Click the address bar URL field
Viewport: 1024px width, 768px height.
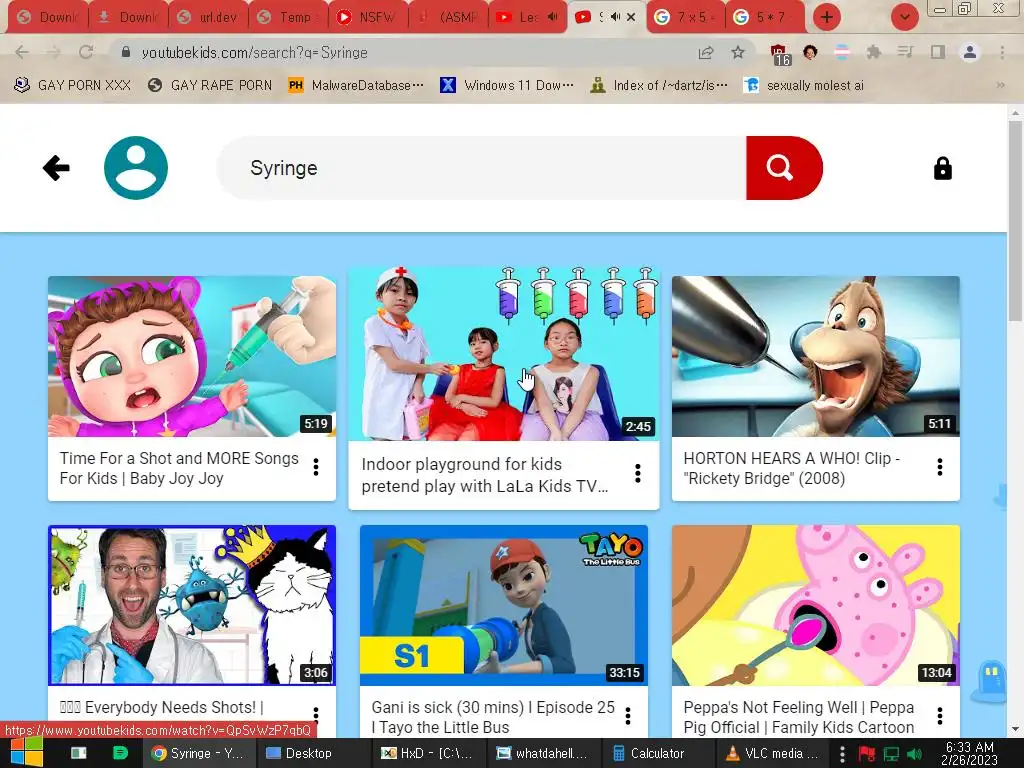[405, 52]
